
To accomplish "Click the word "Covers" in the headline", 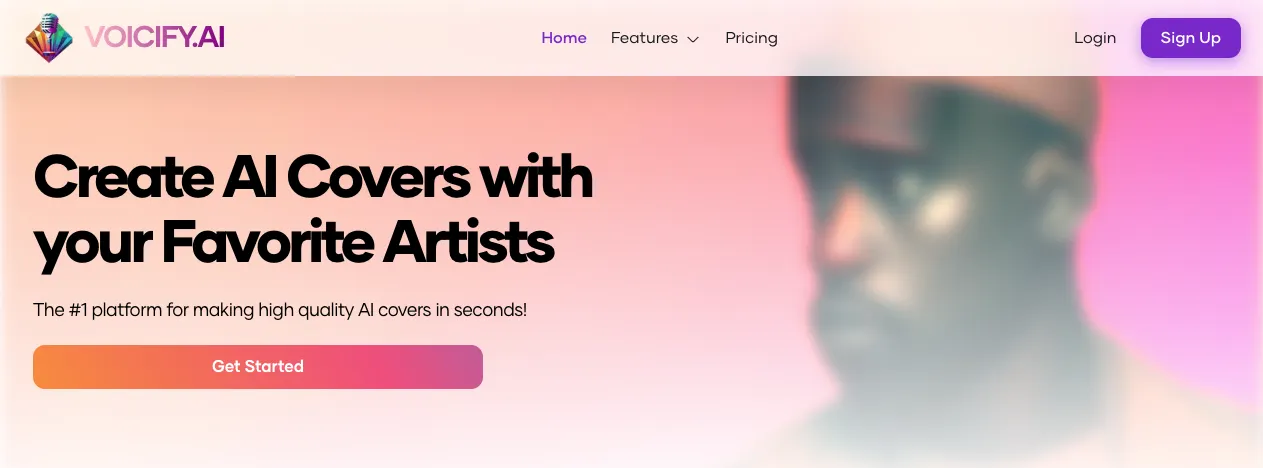I will (x=379, y=178).
